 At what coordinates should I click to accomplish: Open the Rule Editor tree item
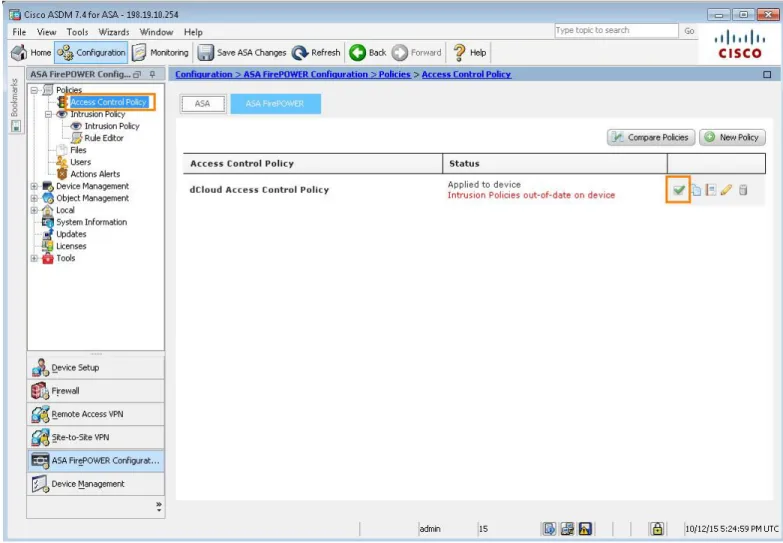(x=104, y=138)
